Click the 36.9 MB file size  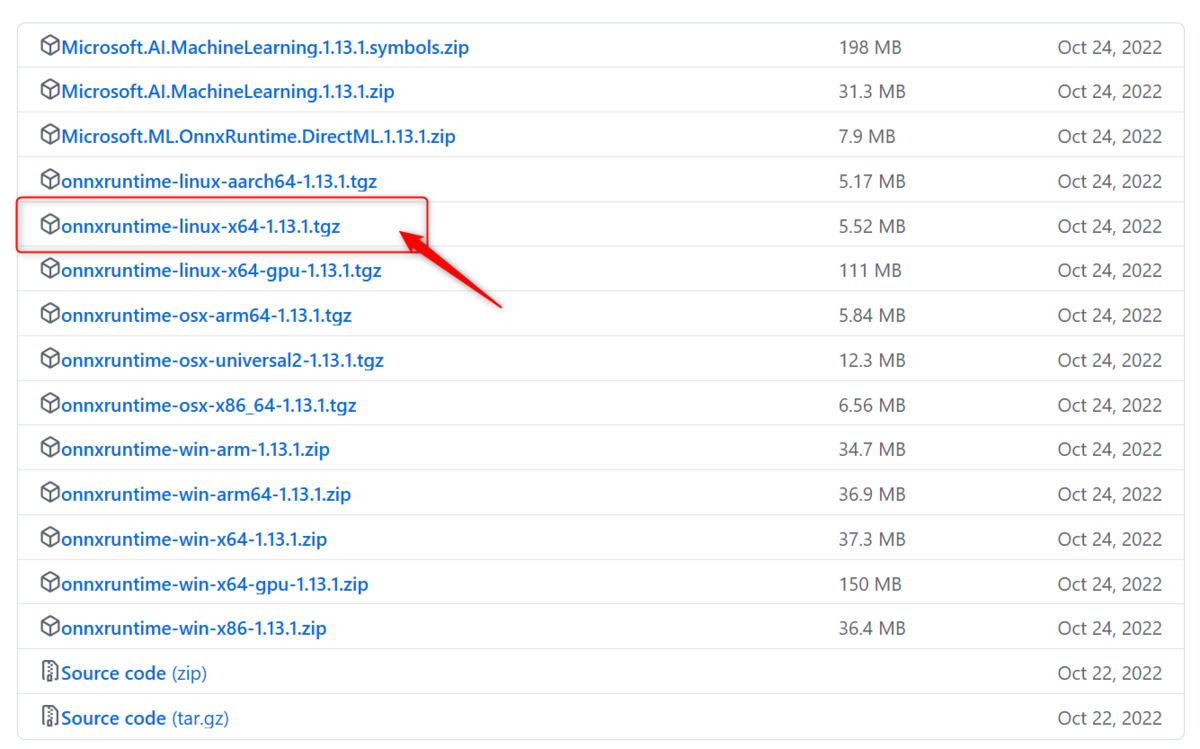pos(872,494)
